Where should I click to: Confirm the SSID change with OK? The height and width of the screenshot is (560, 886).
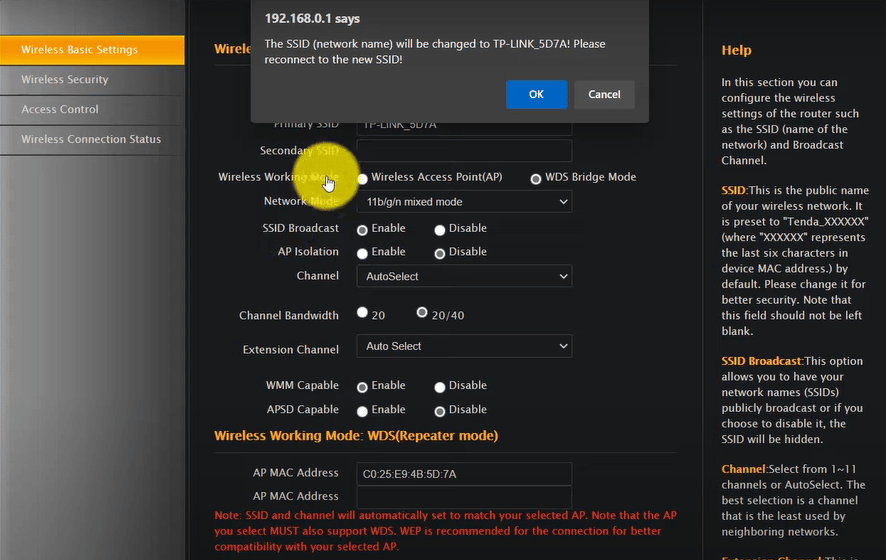coord(536,94)
